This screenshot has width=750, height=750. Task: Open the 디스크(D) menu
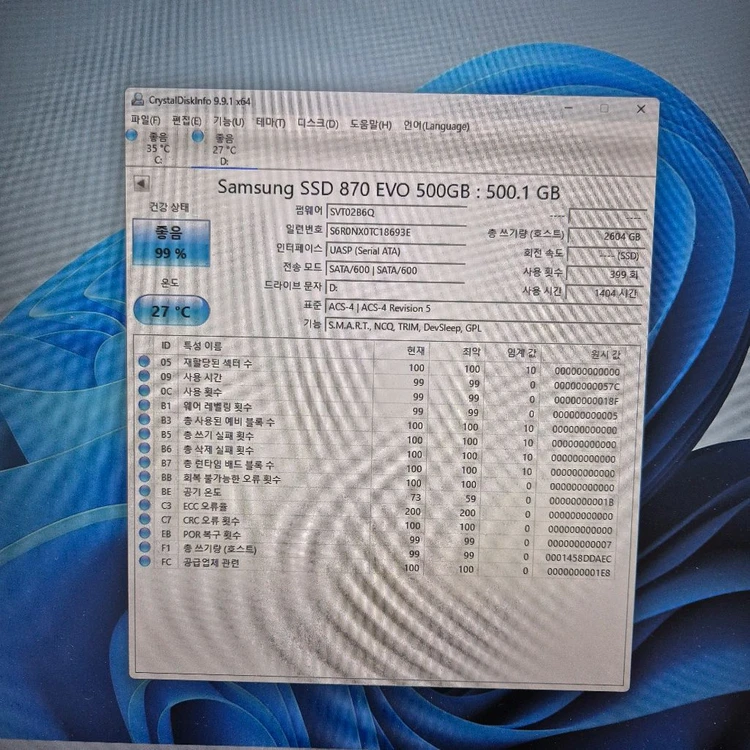318,123
